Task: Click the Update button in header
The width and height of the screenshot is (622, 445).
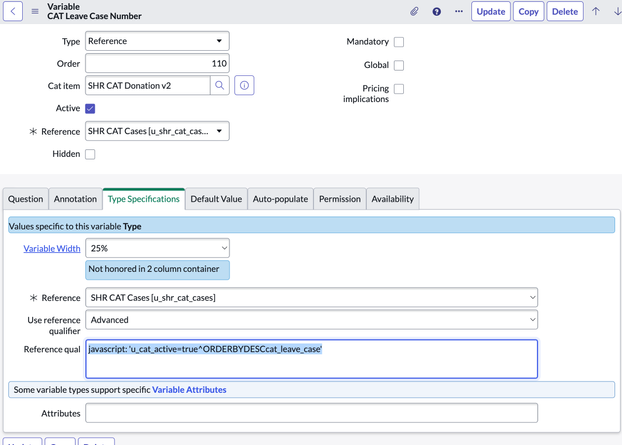Action: click(491, 12)
